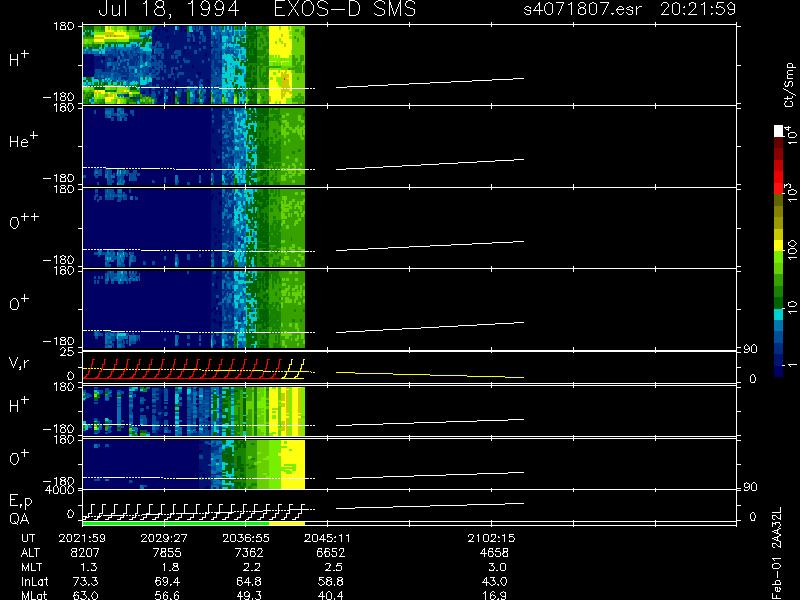800x600 pixels.
Task: Click the '25' axis label of V,r panel
Action: 68,352
